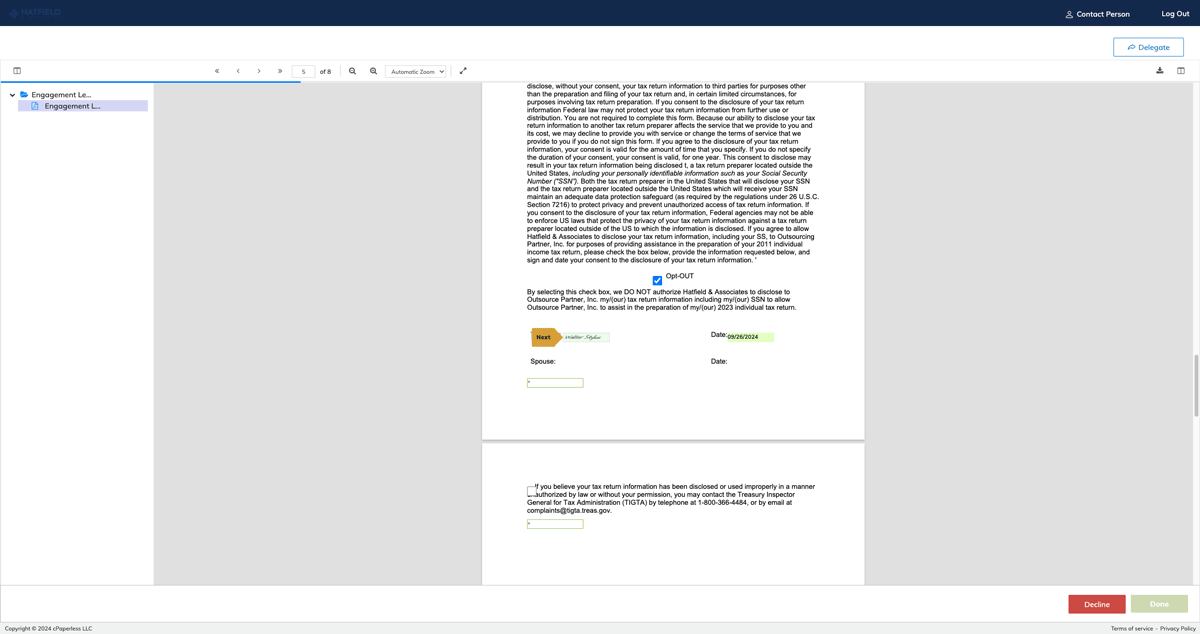The image size is (1200, 634).
Task: Collapse the Engagement Le folder
Action: [x=11, y=94]
